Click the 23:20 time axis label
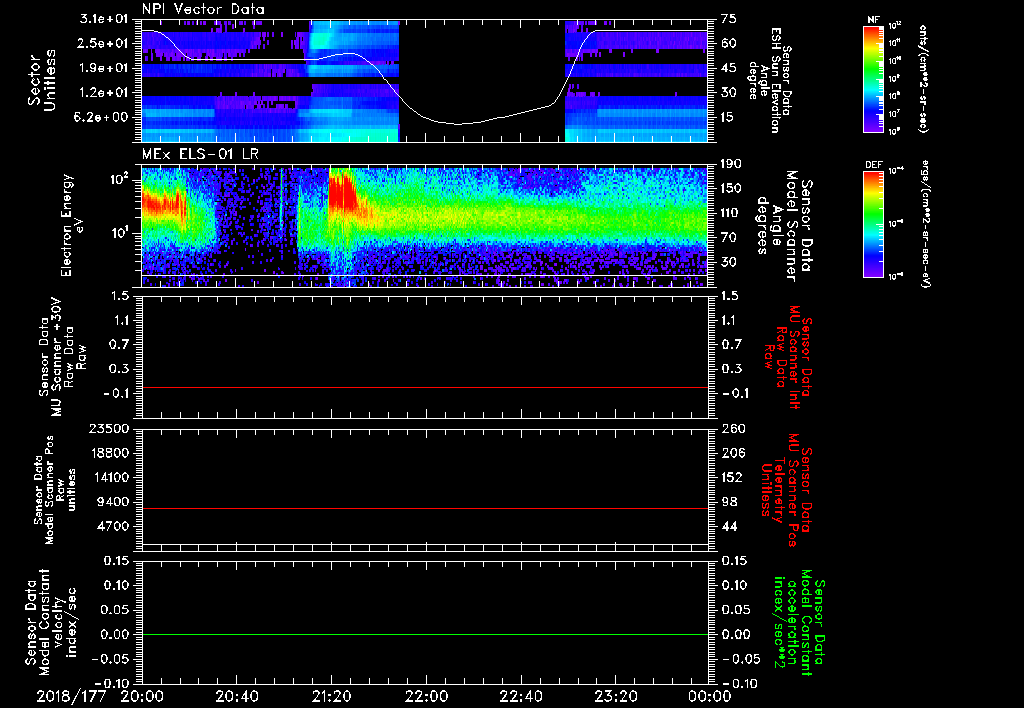This screenshot has height=708, width=1024. [x=616, y=696]
